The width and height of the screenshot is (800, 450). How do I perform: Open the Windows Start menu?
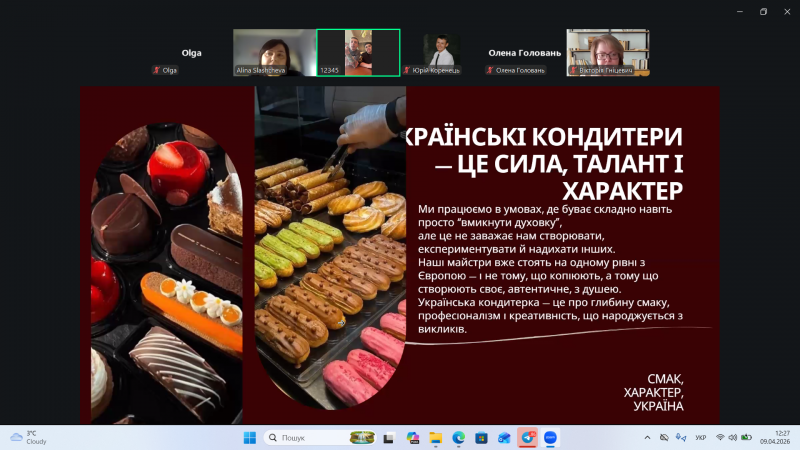(249, 438)
